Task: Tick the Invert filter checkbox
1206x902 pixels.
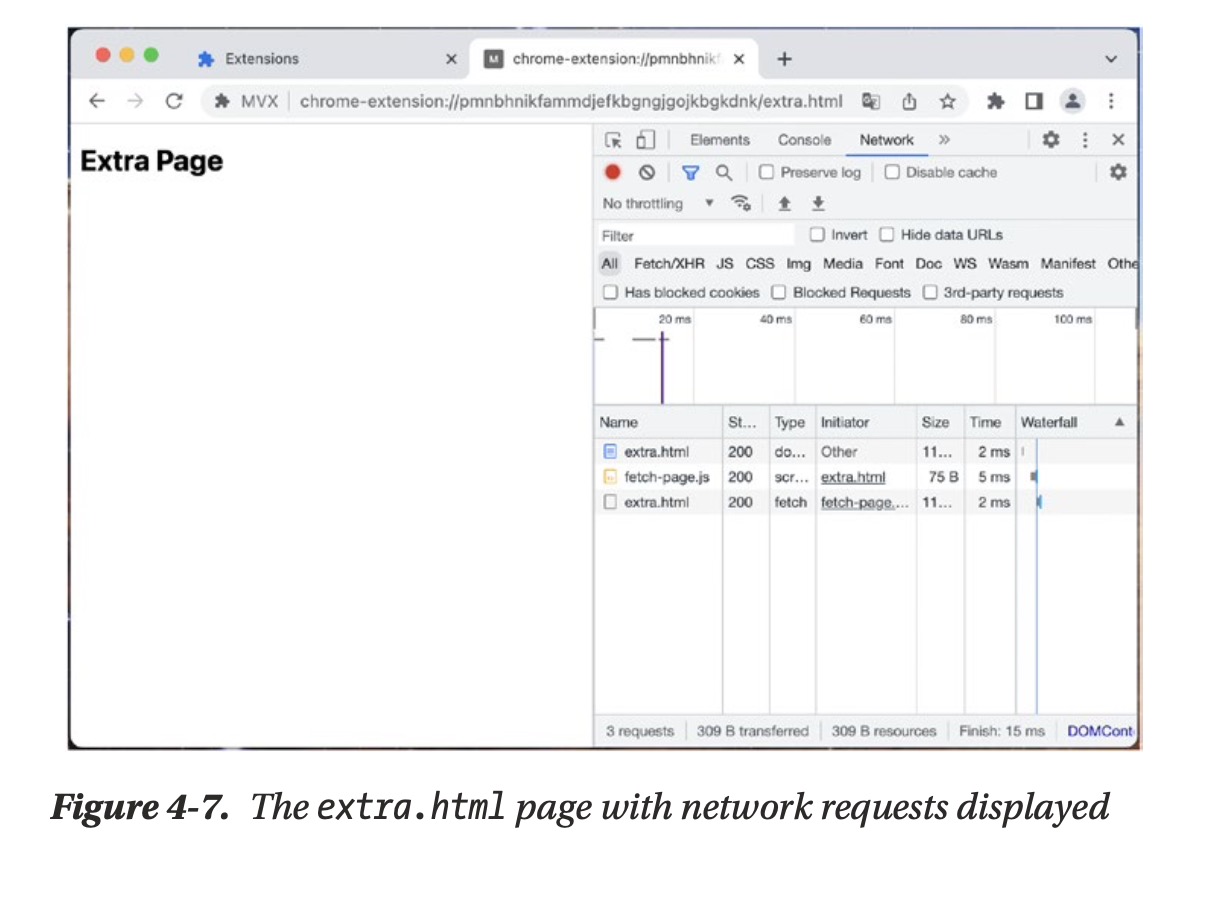Action: point(817,235)
